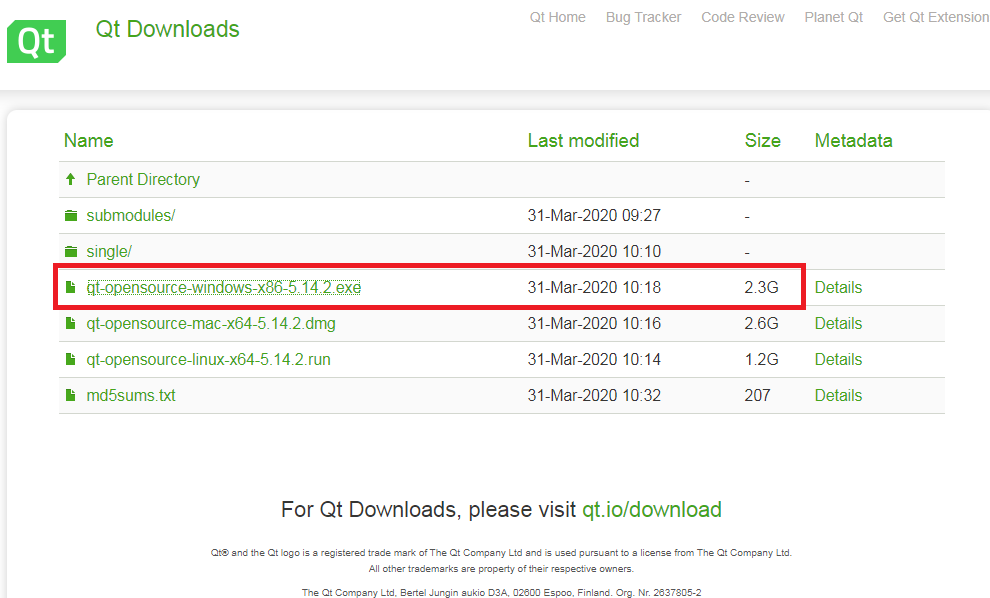Click the 'For Qt Downloads, please visit' text
This screenshot has height=598, width=990.
coord(429,510)
